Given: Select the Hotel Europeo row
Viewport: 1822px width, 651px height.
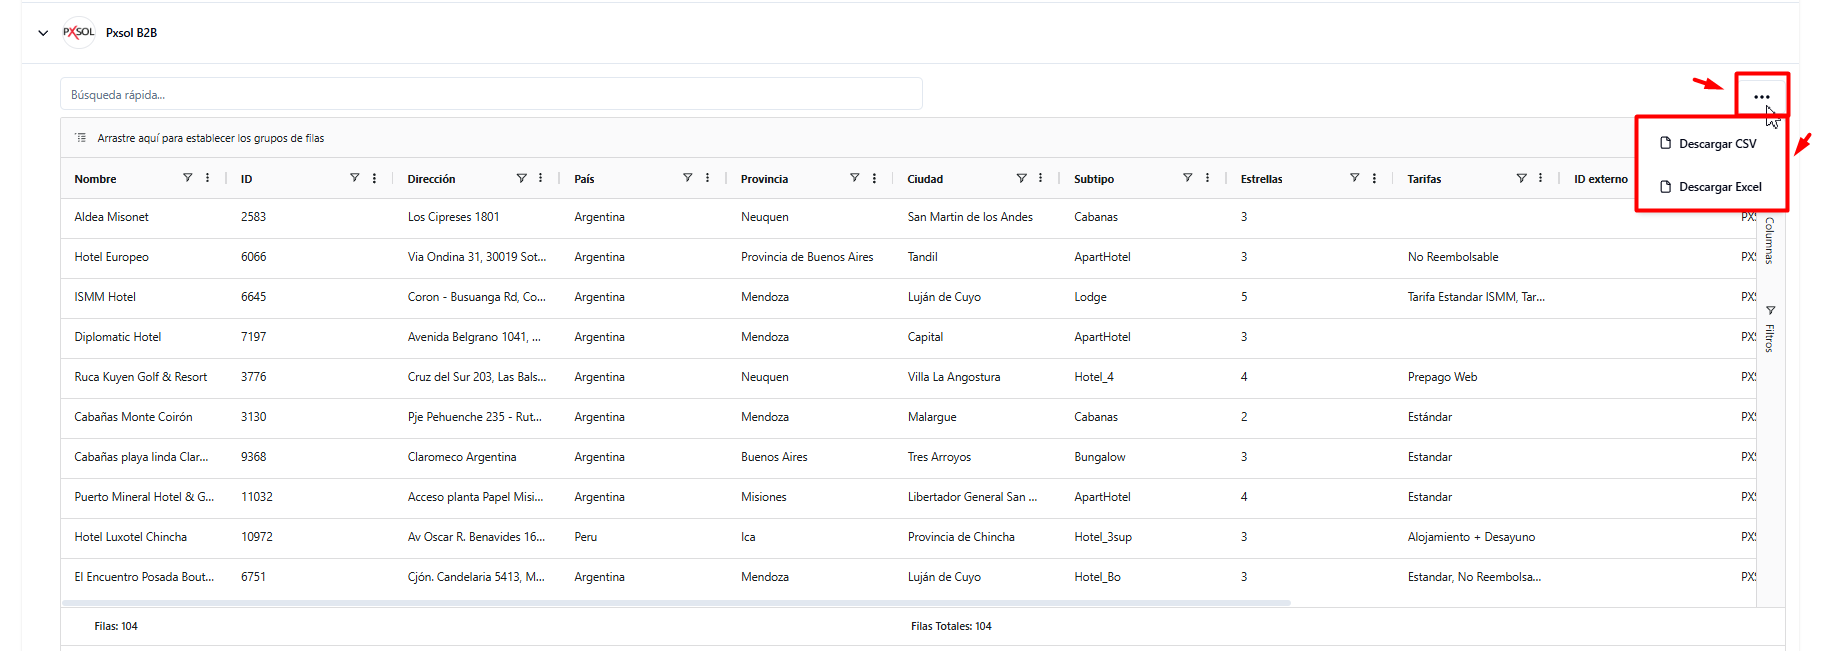Looking at the screenshot, I should [x=111, y=257].
